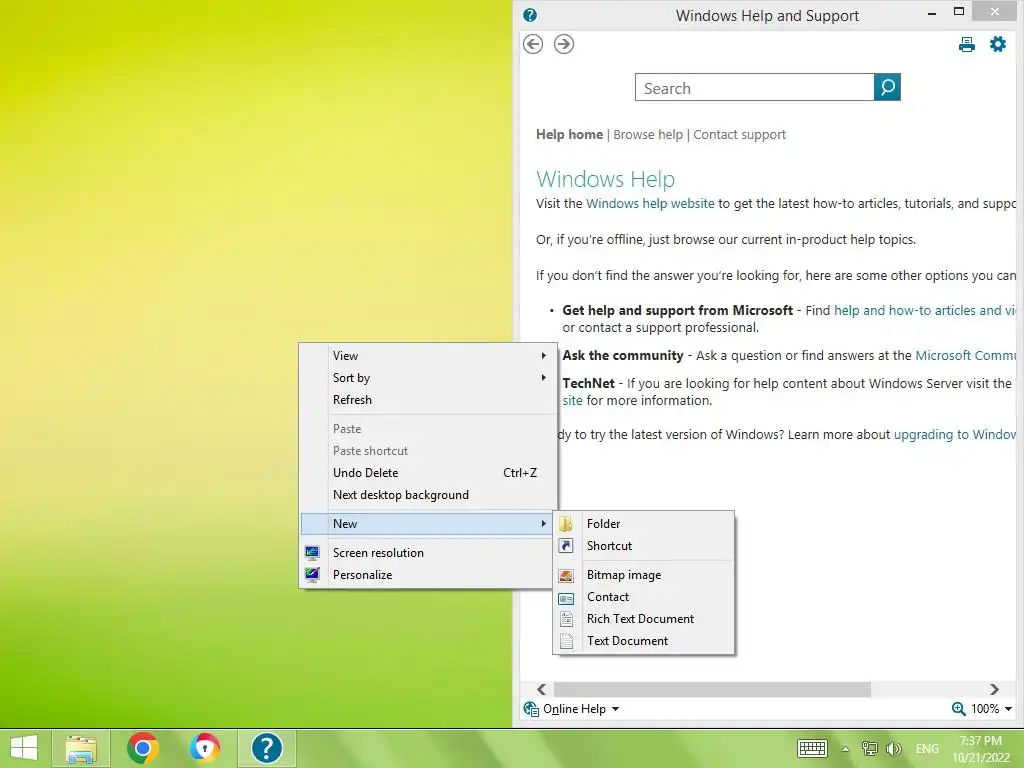Select Next desktop background
This screenshot has height=768, width=1024.
tap(426, 495)
